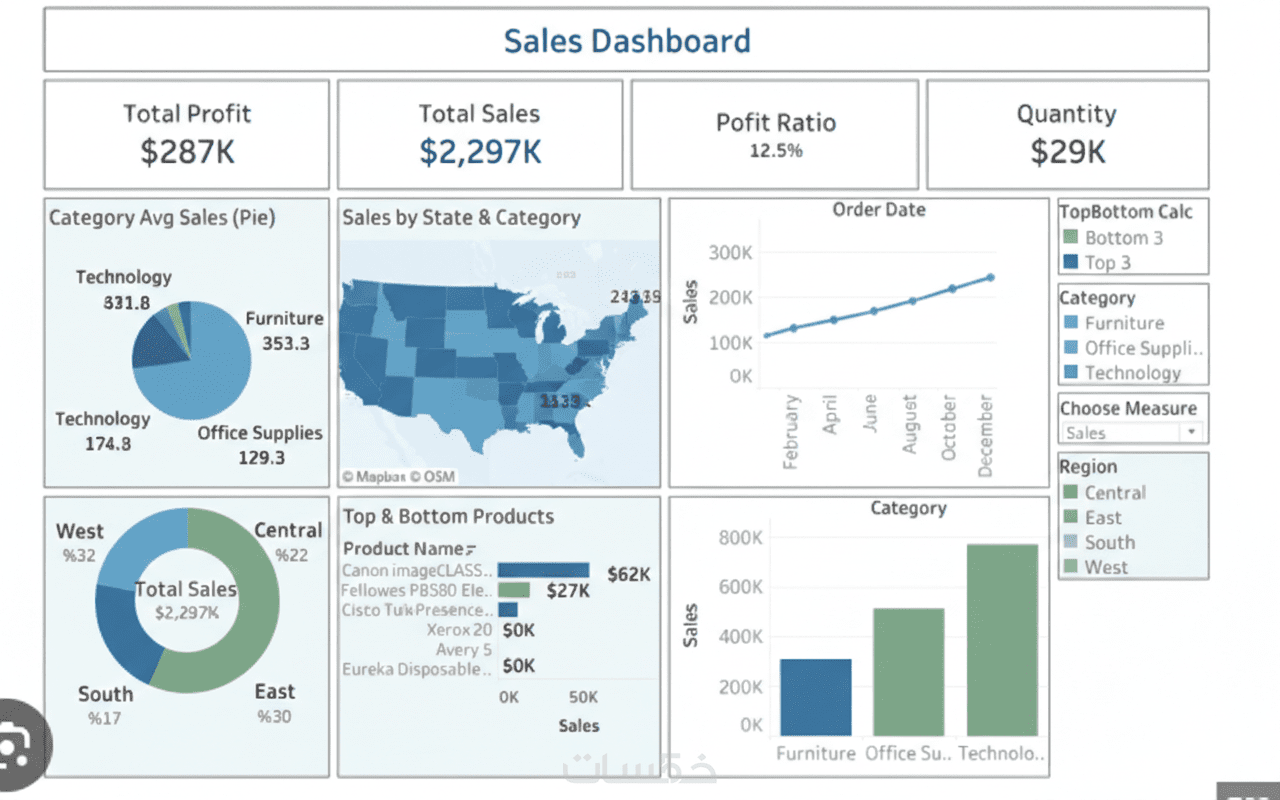Select the Technology swatch in Category legend

(x=1071, y=373)
